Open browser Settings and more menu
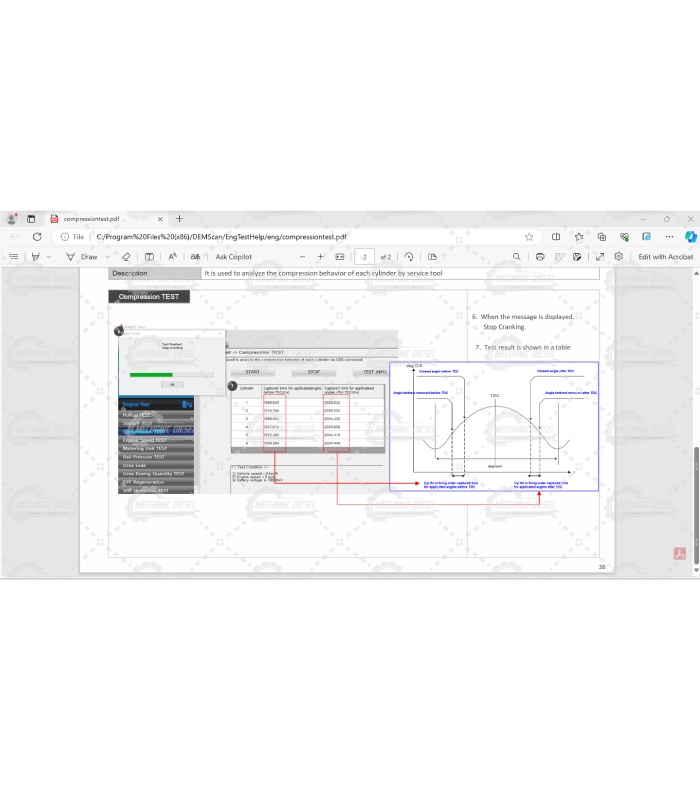This screenshot has height=800, width=700. (668, 237)
